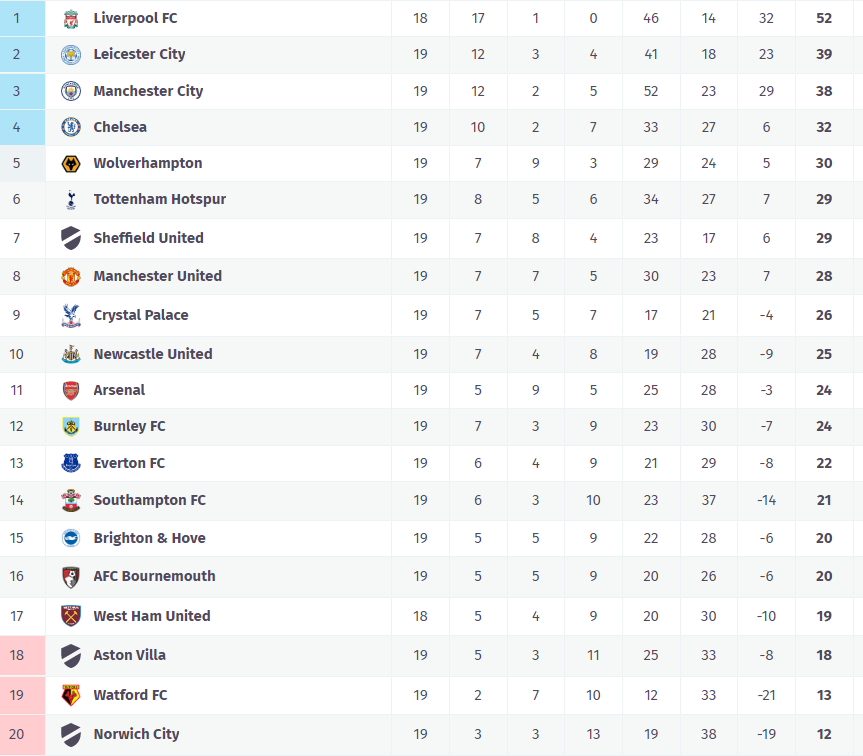Click the Crystal Palace eagle crest

click(x=71, y=315)
